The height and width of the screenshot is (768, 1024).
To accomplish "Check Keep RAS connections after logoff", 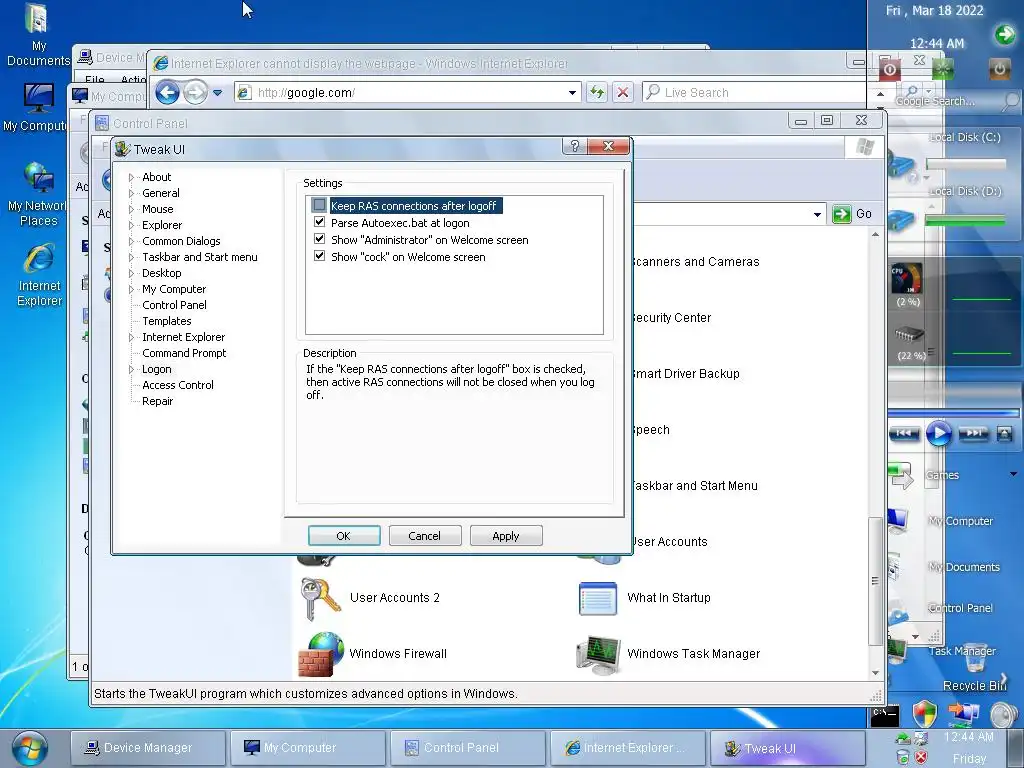I will click(x=319, y=205).
